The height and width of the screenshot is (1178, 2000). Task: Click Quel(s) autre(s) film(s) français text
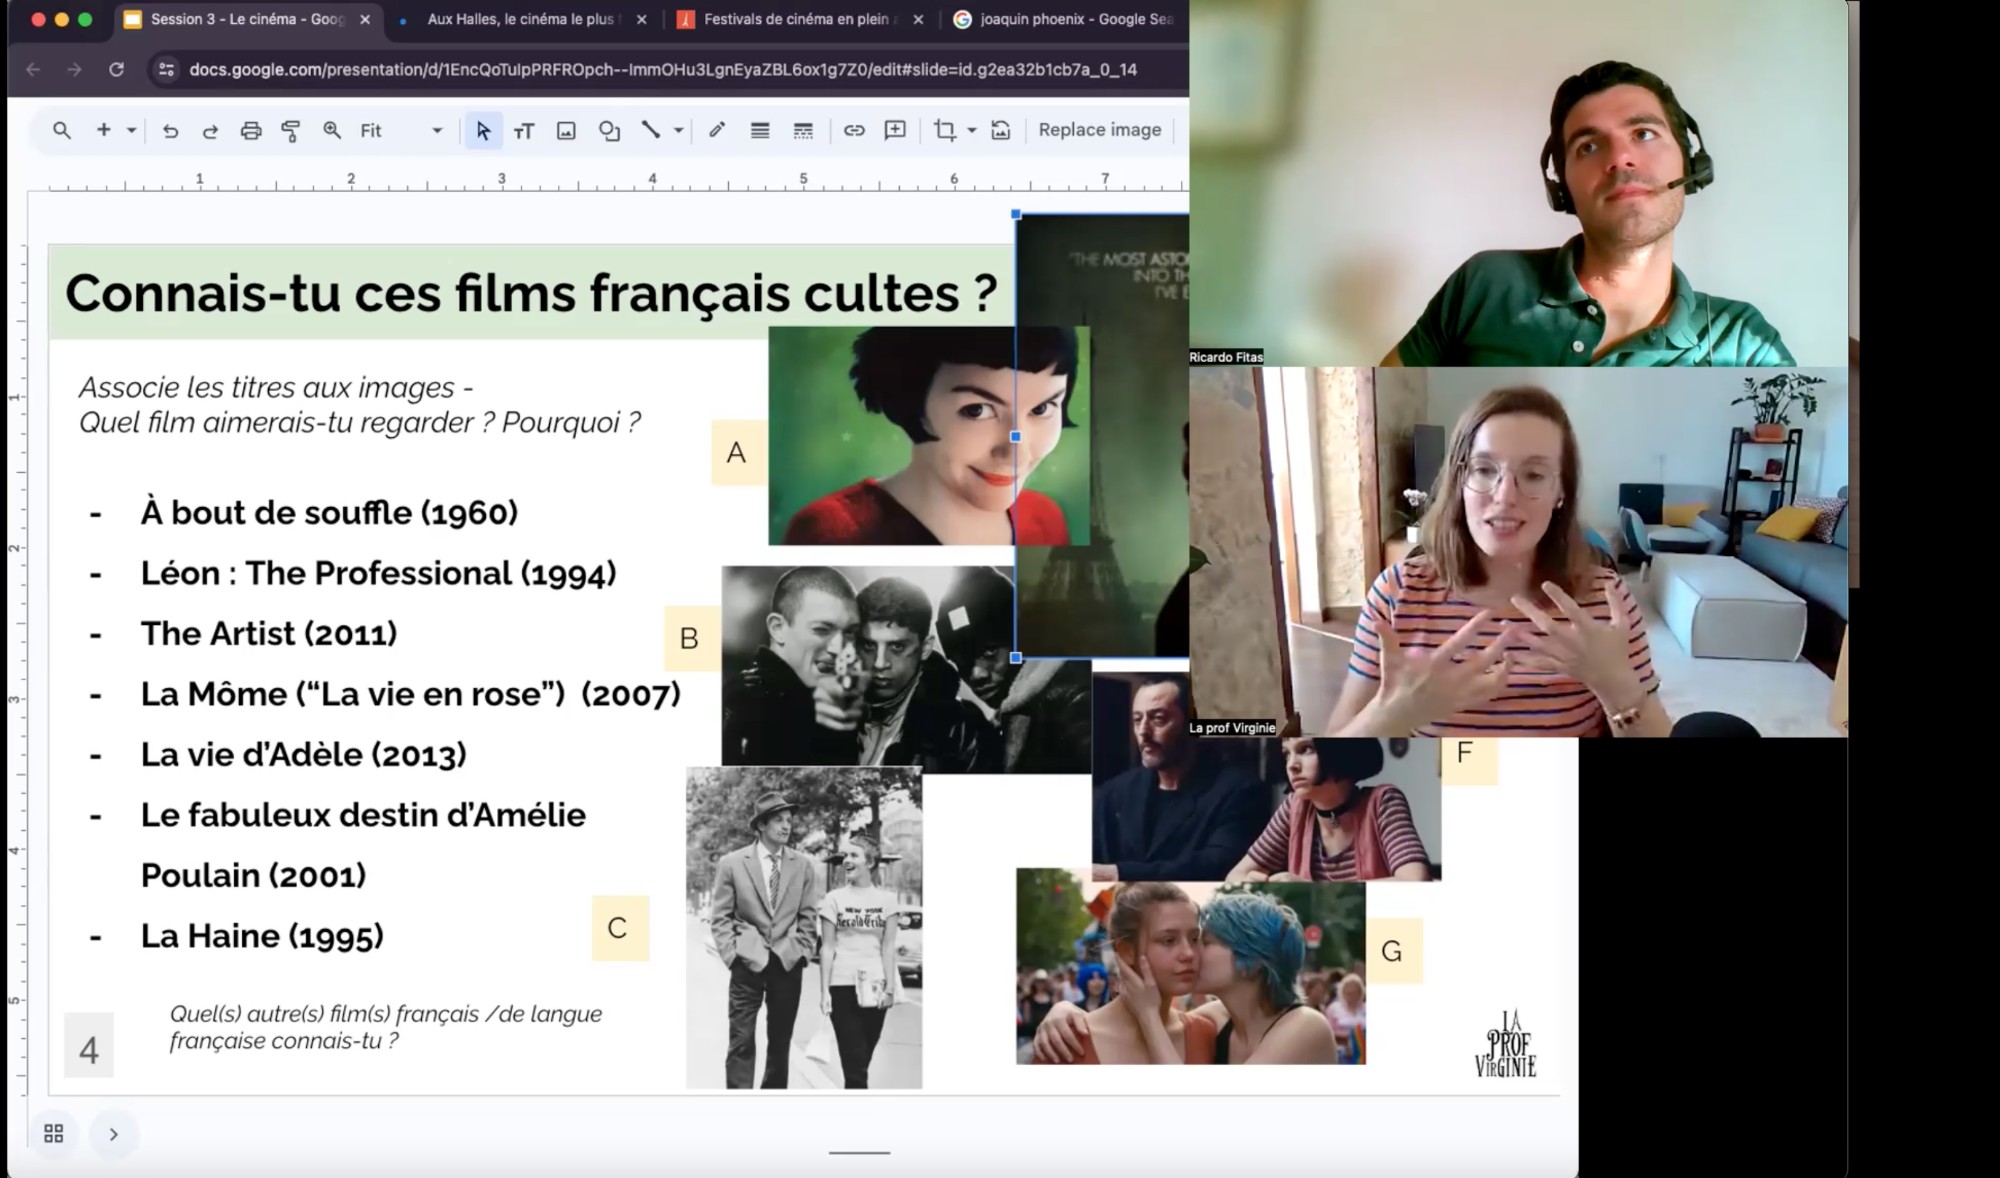[x=386, y=1027]
